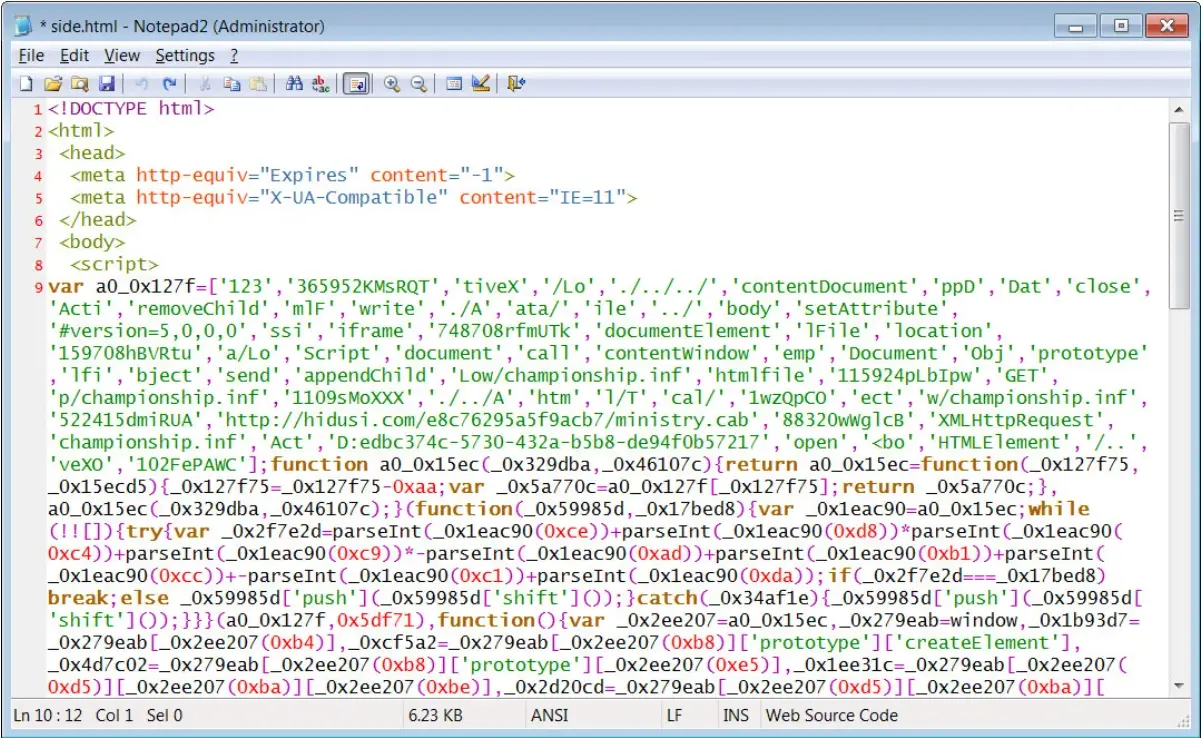Image resolution: width=1201 pixels, height=738 pixels.
Task: Open Replace with the ab-ac icon
Action: coord(320,84)
